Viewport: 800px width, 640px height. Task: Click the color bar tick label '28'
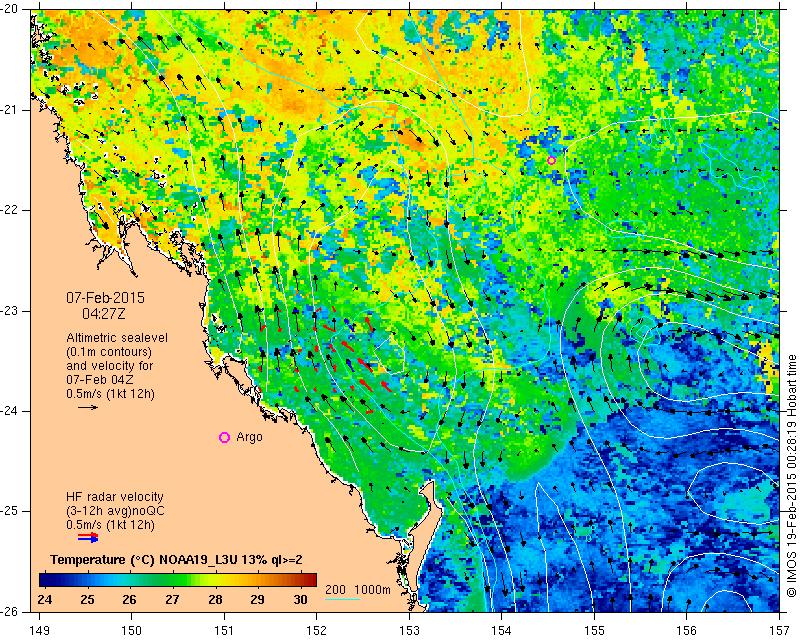(x=215, y=599)
